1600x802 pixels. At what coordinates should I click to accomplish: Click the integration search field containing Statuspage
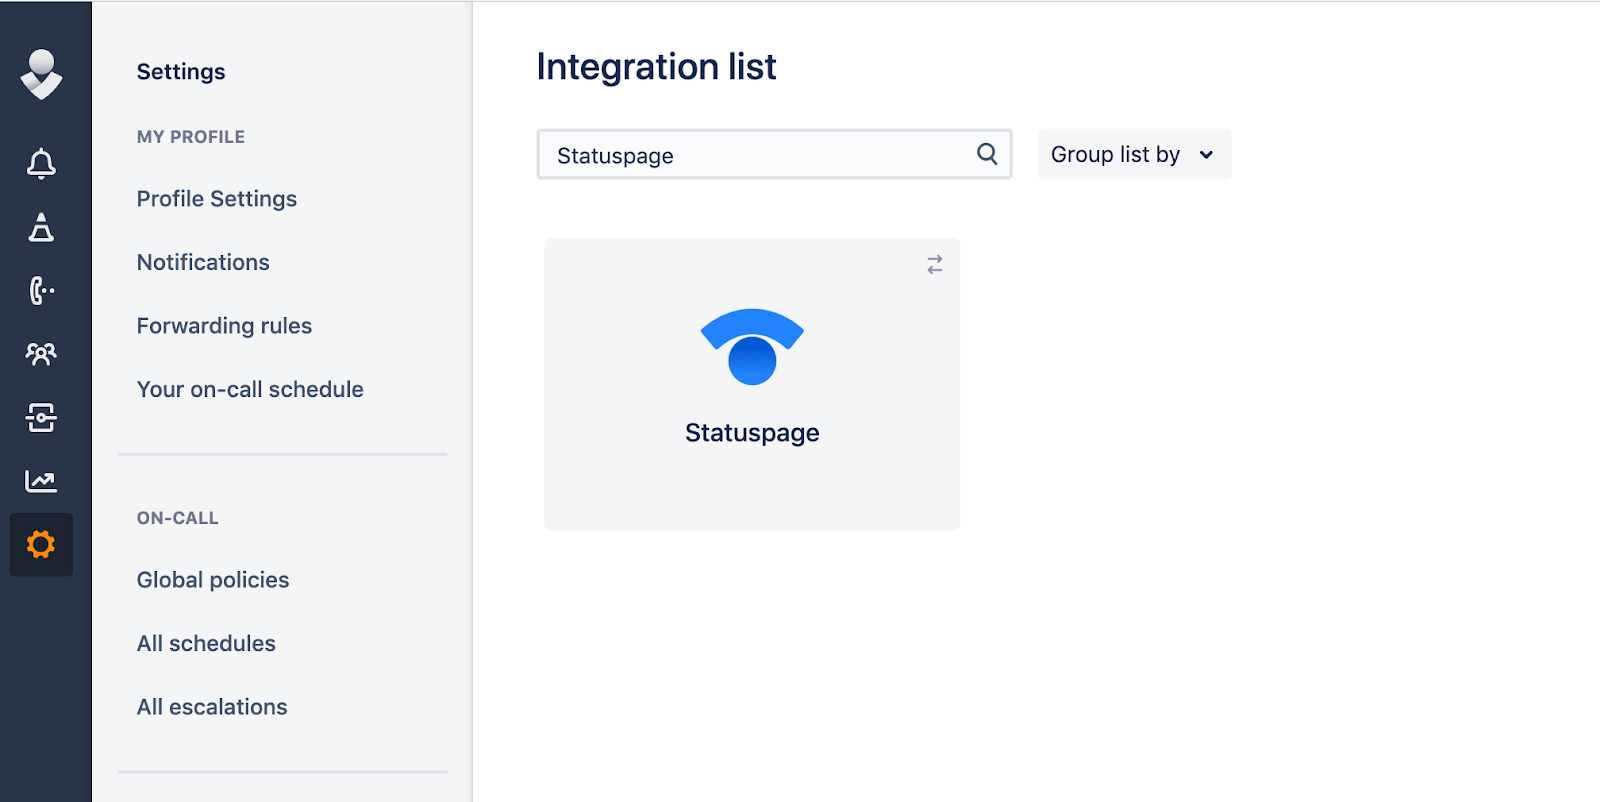pos(755,155)
